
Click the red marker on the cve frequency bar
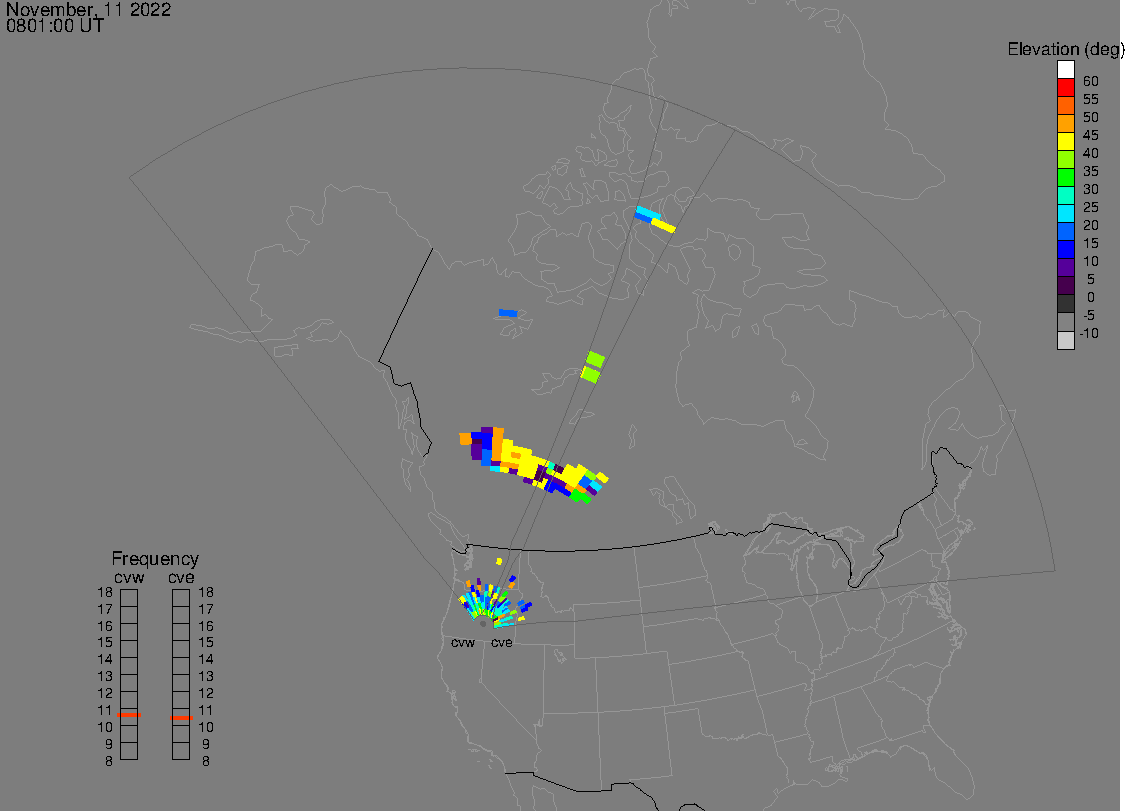[x=181, y=718]
